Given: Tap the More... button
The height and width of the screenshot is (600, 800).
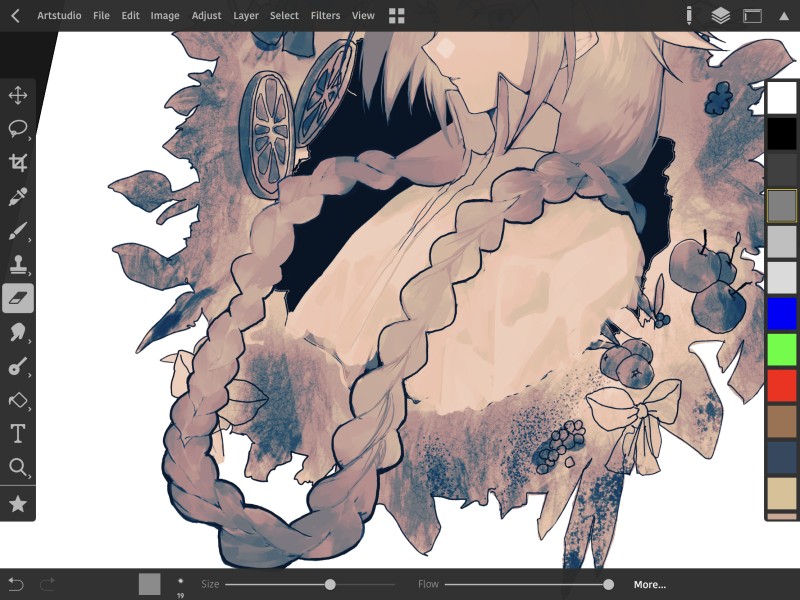Looking at the screenshot, I should (649, 585).
